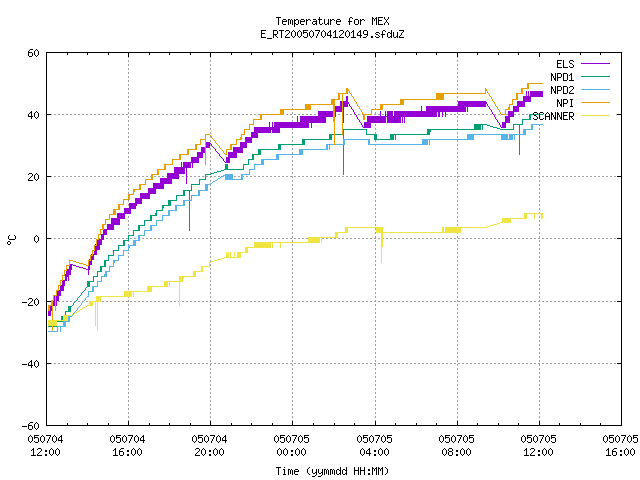Click the x-axis label '050704 12:00'
This screenshot has width=640, height=480.
pyautogui.click(x=45, y=445)
